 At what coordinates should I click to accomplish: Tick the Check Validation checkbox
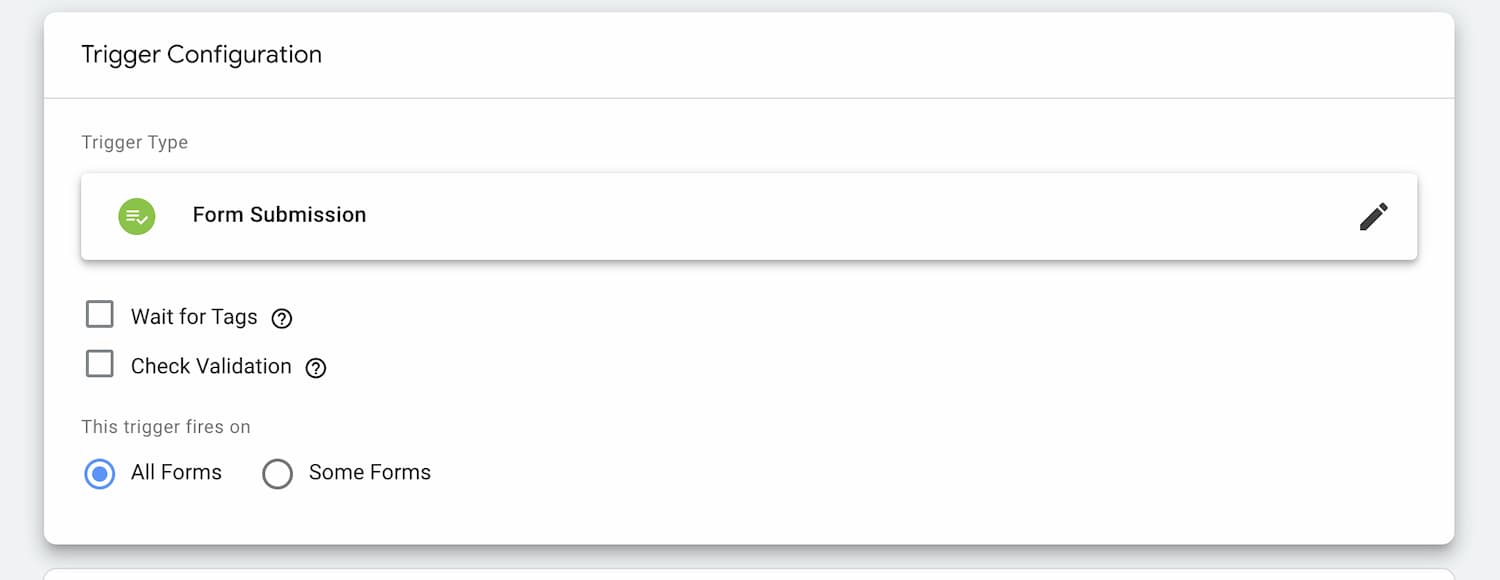pyautogui.click(x=100, y=364)
